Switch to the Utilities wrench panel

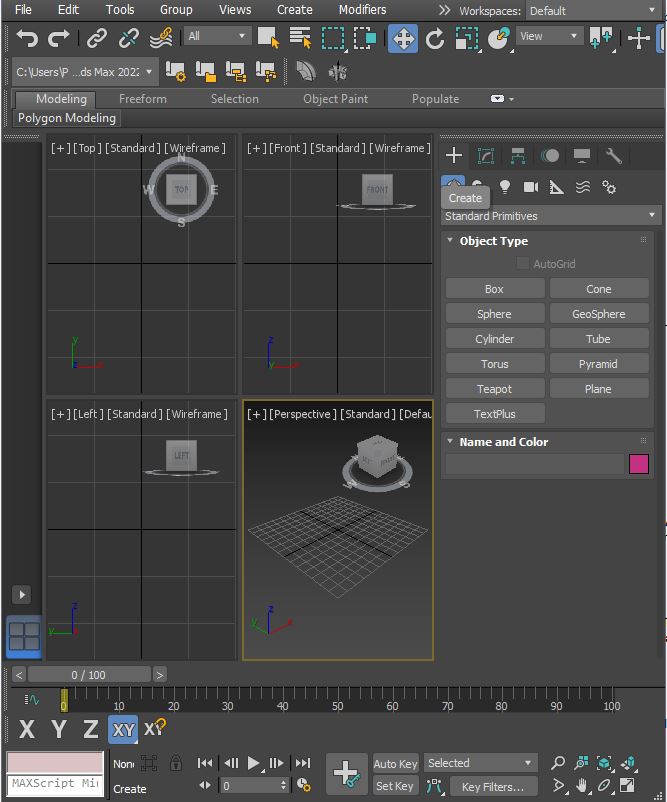point(613,155)
